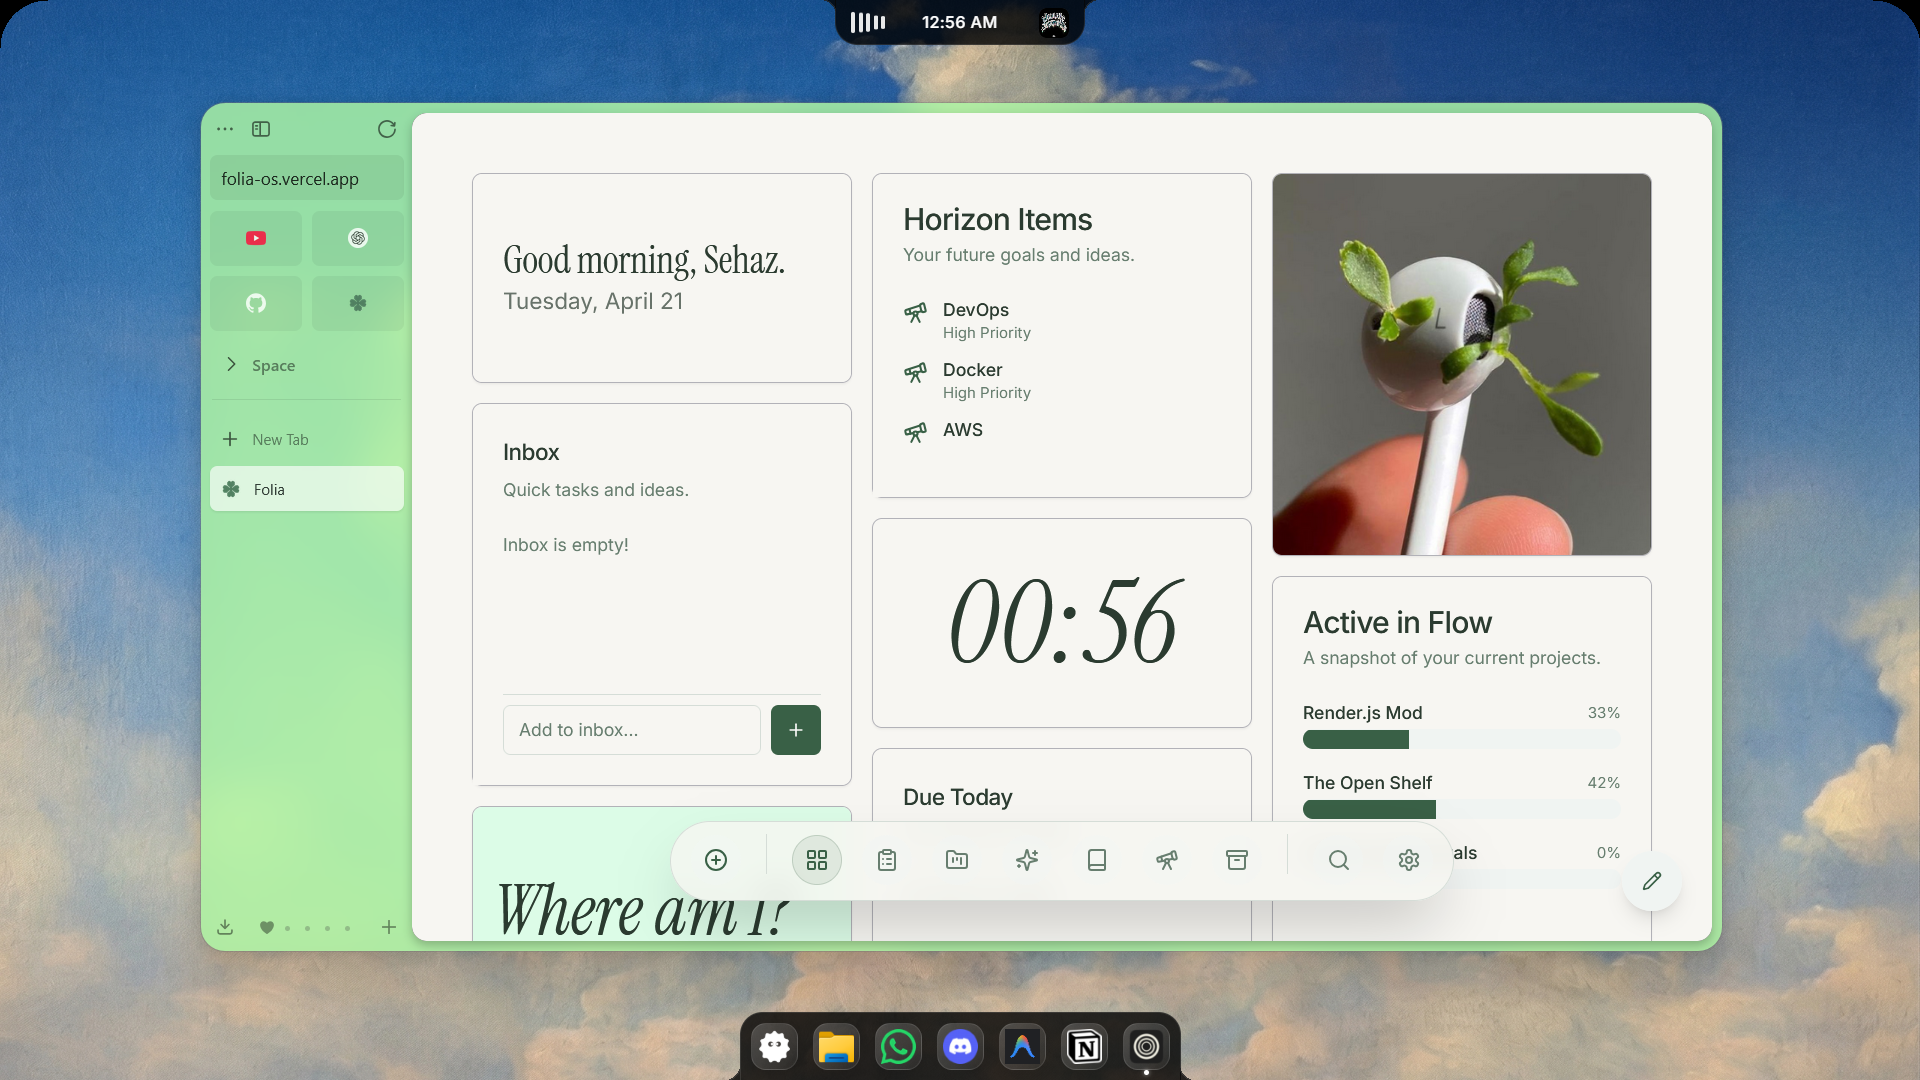1920x1080 pixels.
Task: Open the GitHub pinned shortcut
Action: click(x=256, y=303)
